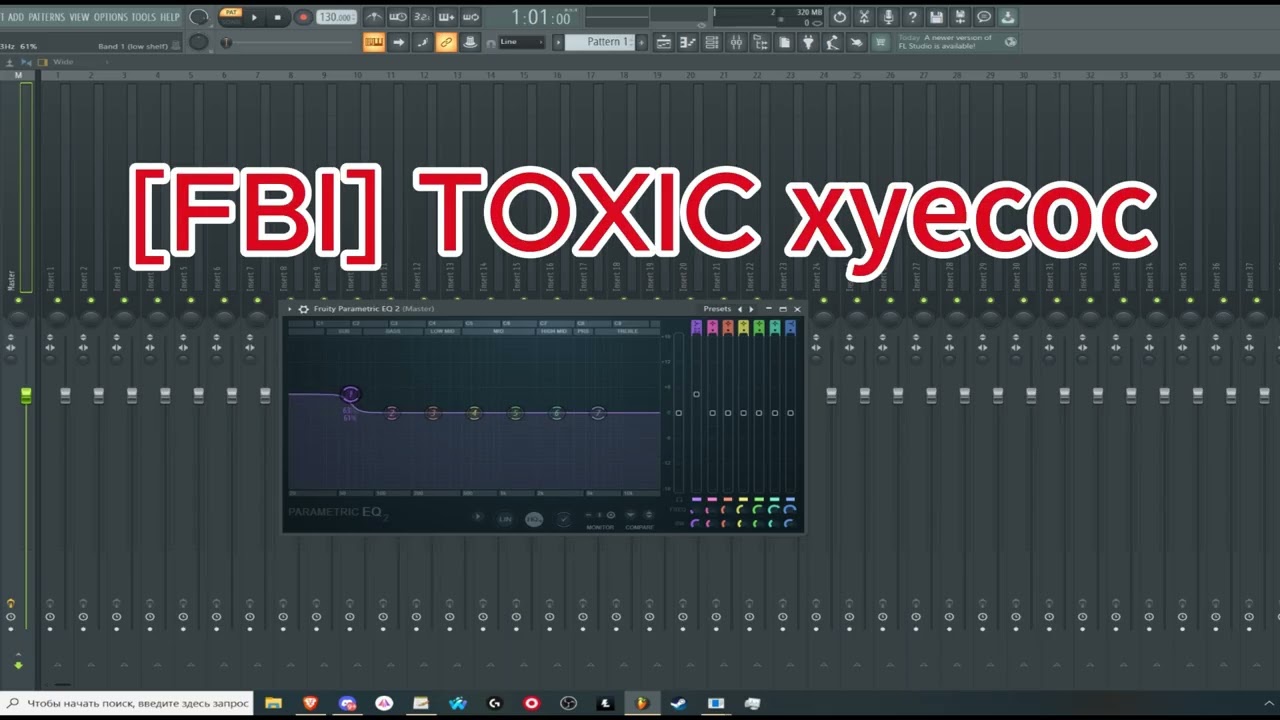The height and width of the screenshot is (720, 1280).
Task: Select EQ band 4 yellow node
Action: pyautogui.click(x=474, y=413)
